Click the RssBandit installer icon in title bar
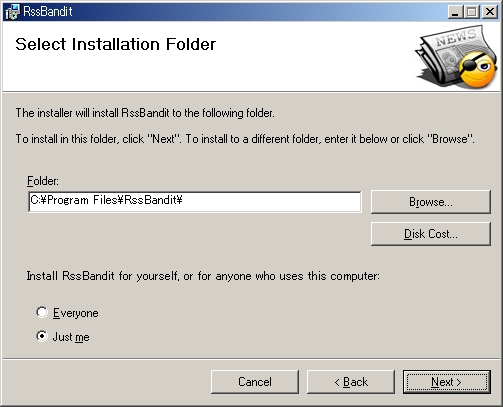The width and height of the screenshot is (503, 407). [12, 12]
